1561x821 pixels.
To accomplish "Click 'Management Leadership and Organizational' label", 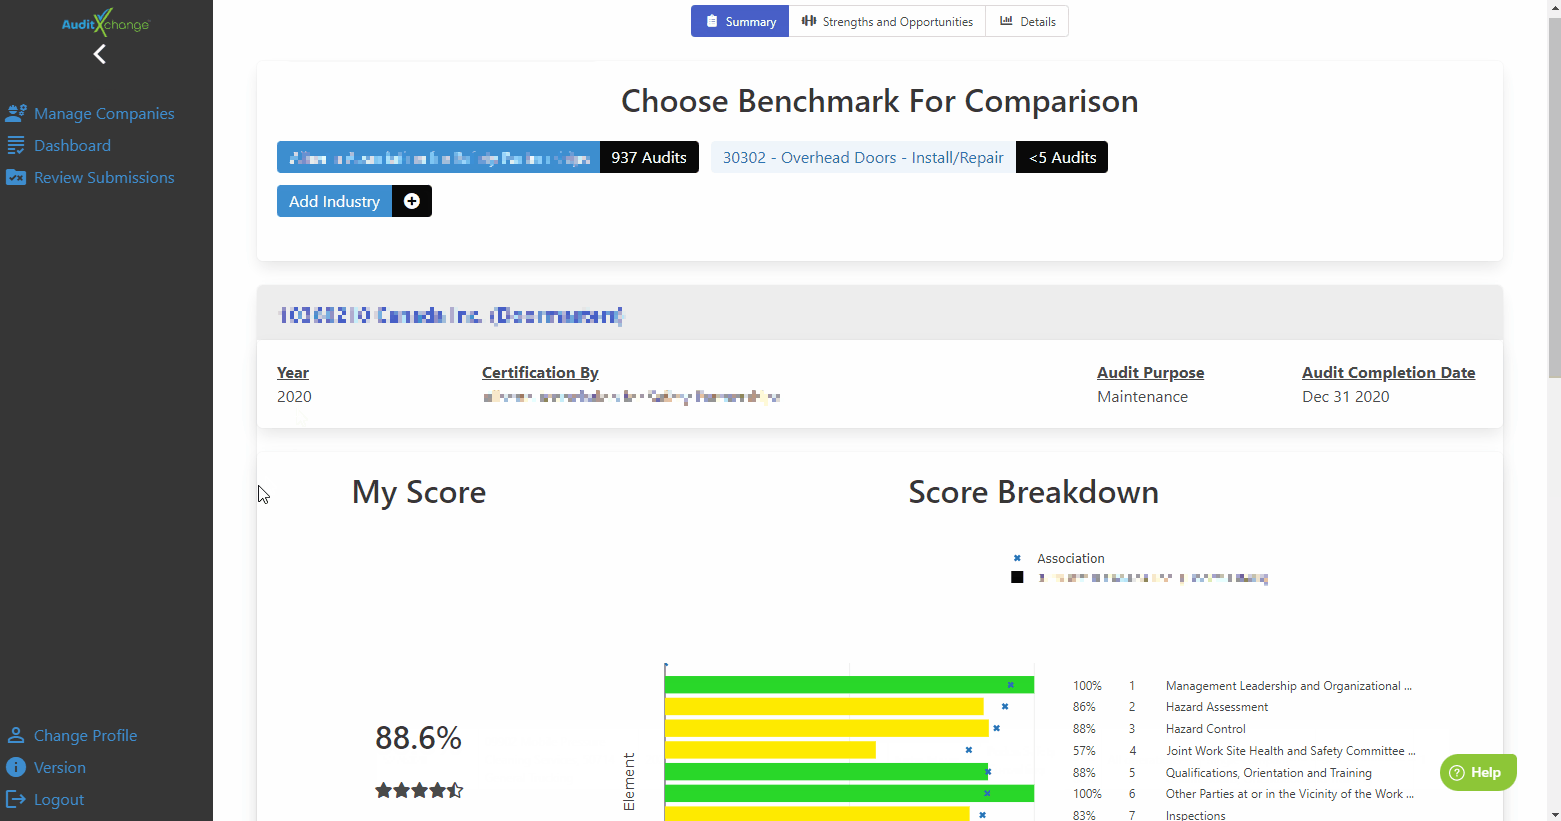I will [x=1288, y=686].
